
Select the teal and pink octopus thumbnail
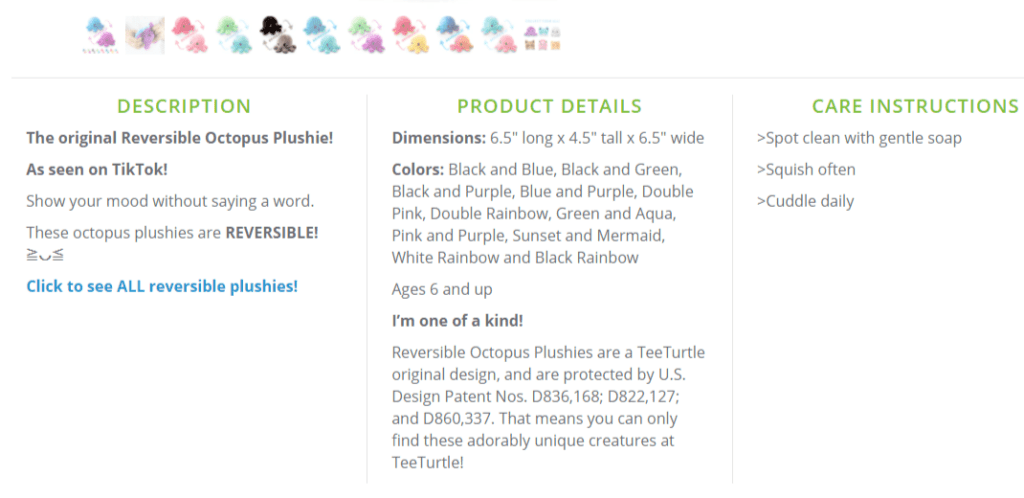click(497, 35)
